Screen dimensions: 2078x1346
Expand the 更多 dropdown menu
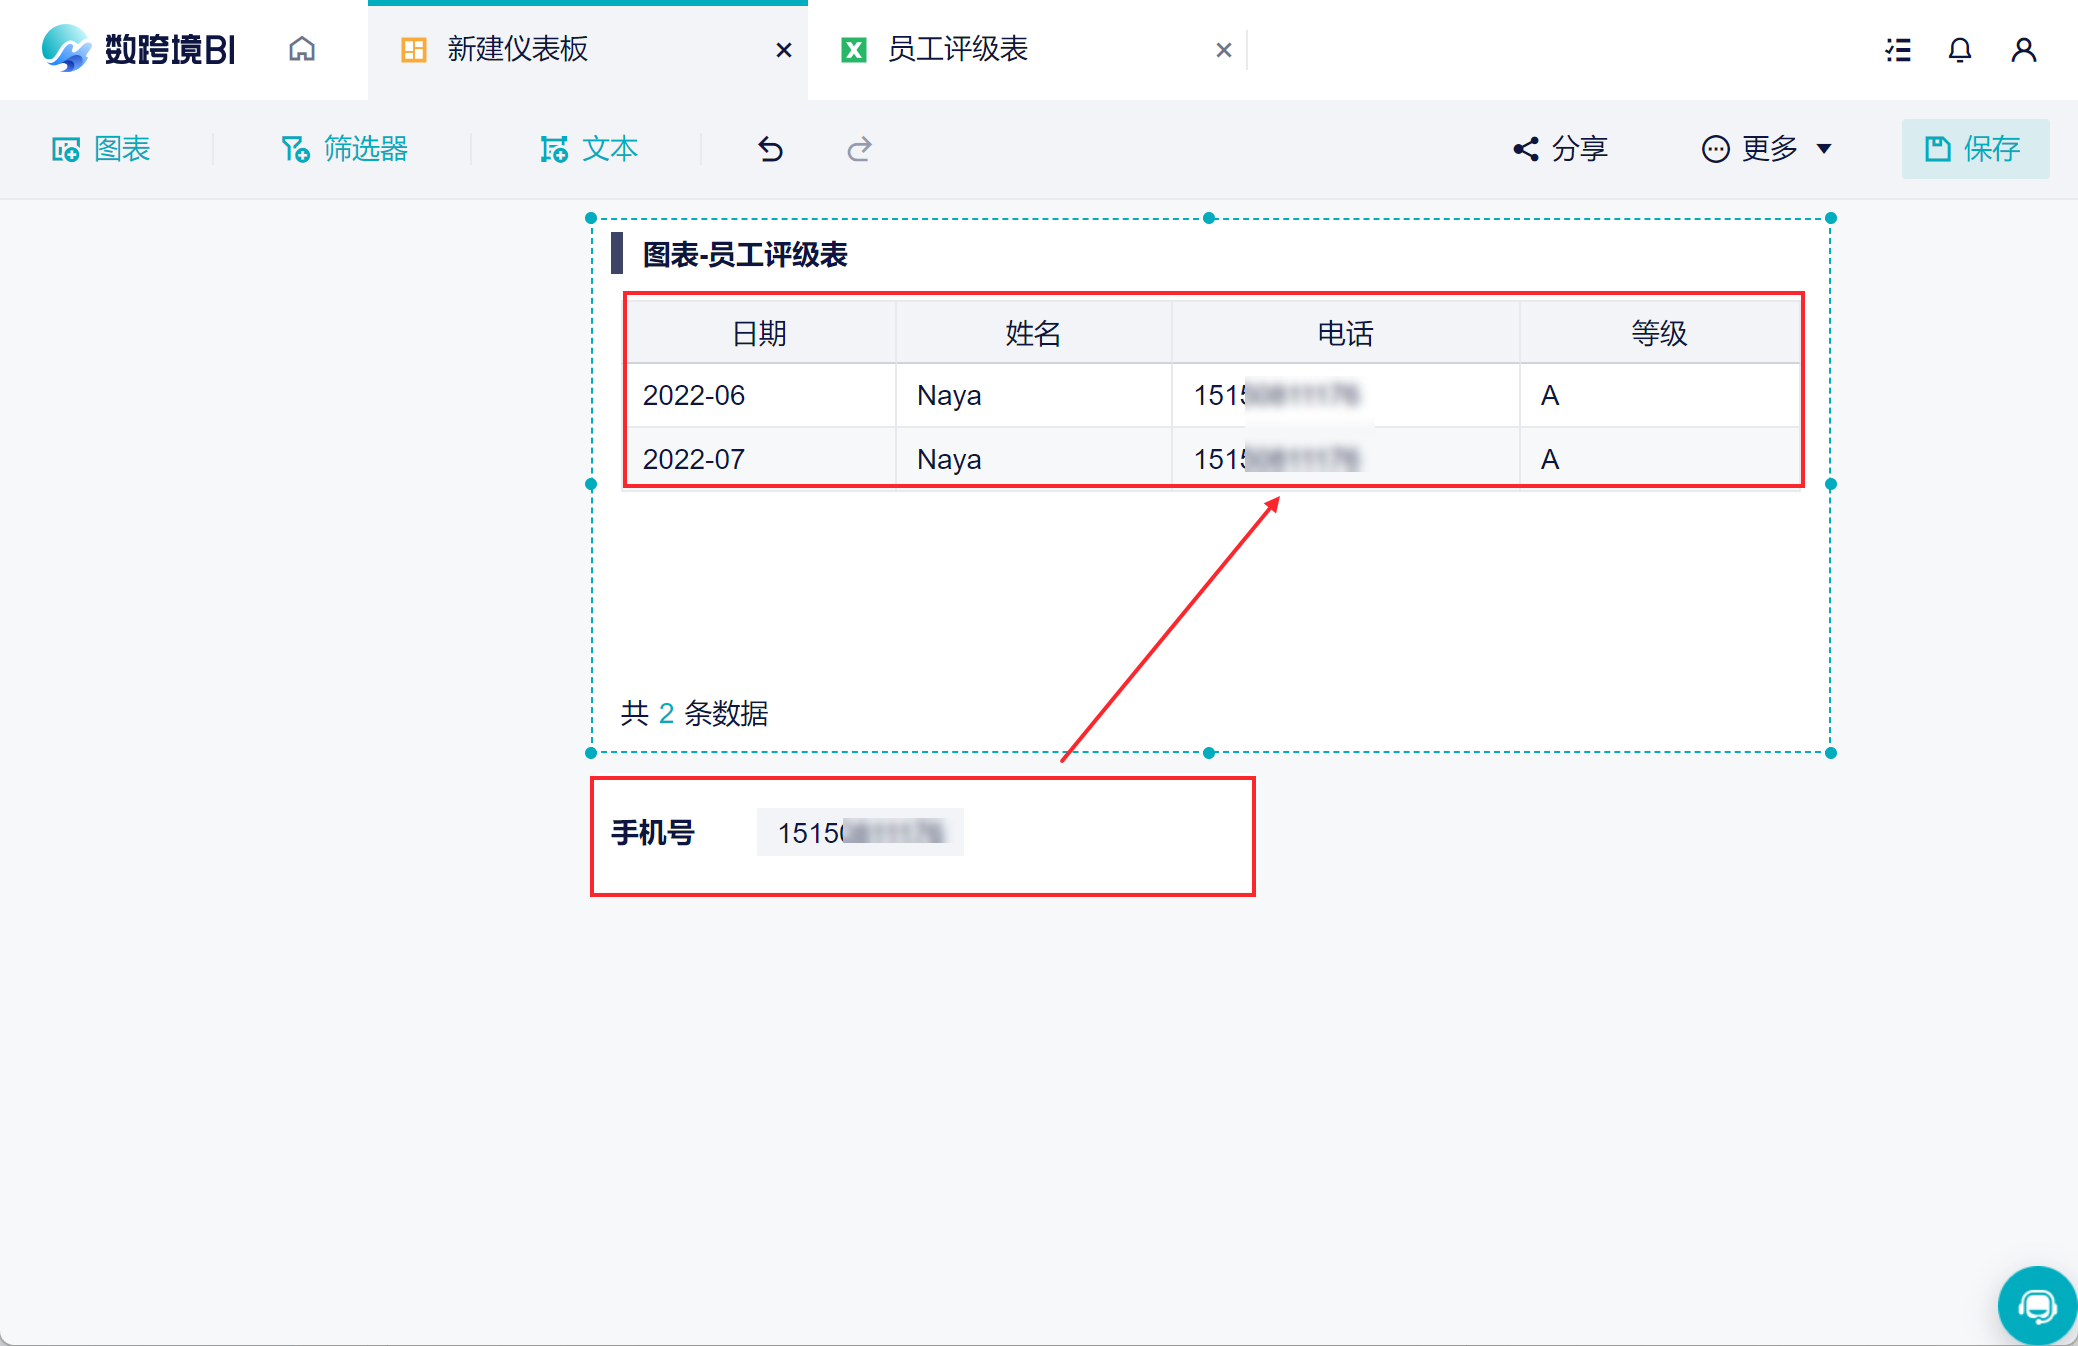(x=1767, y=149)
